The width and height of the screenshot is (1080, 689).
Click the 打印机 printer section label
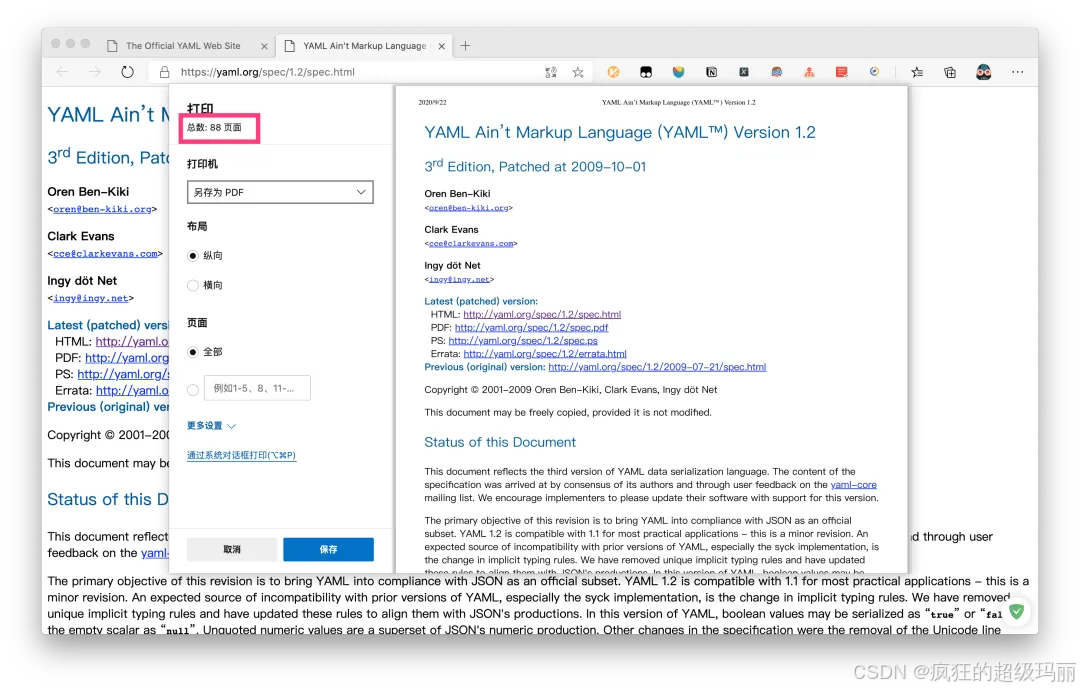tap(202, 164)
